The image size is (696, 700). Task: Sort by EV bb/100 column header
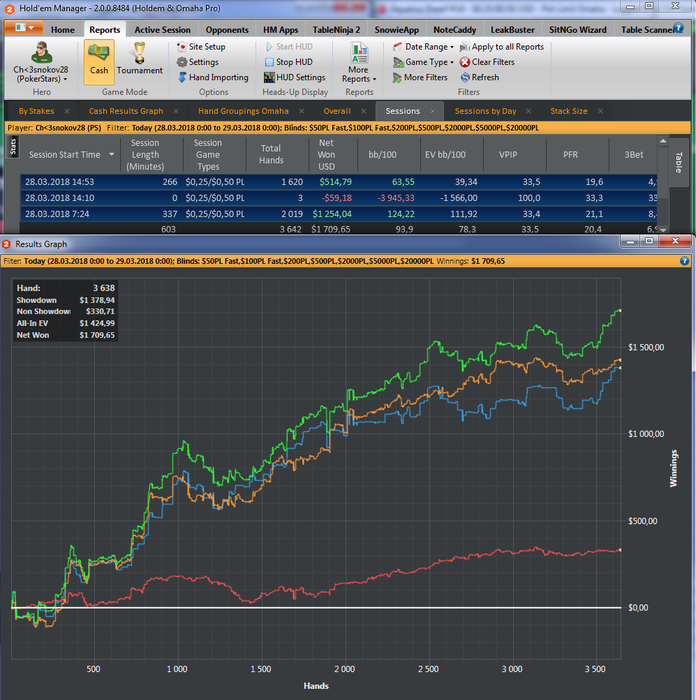(445, 154)
